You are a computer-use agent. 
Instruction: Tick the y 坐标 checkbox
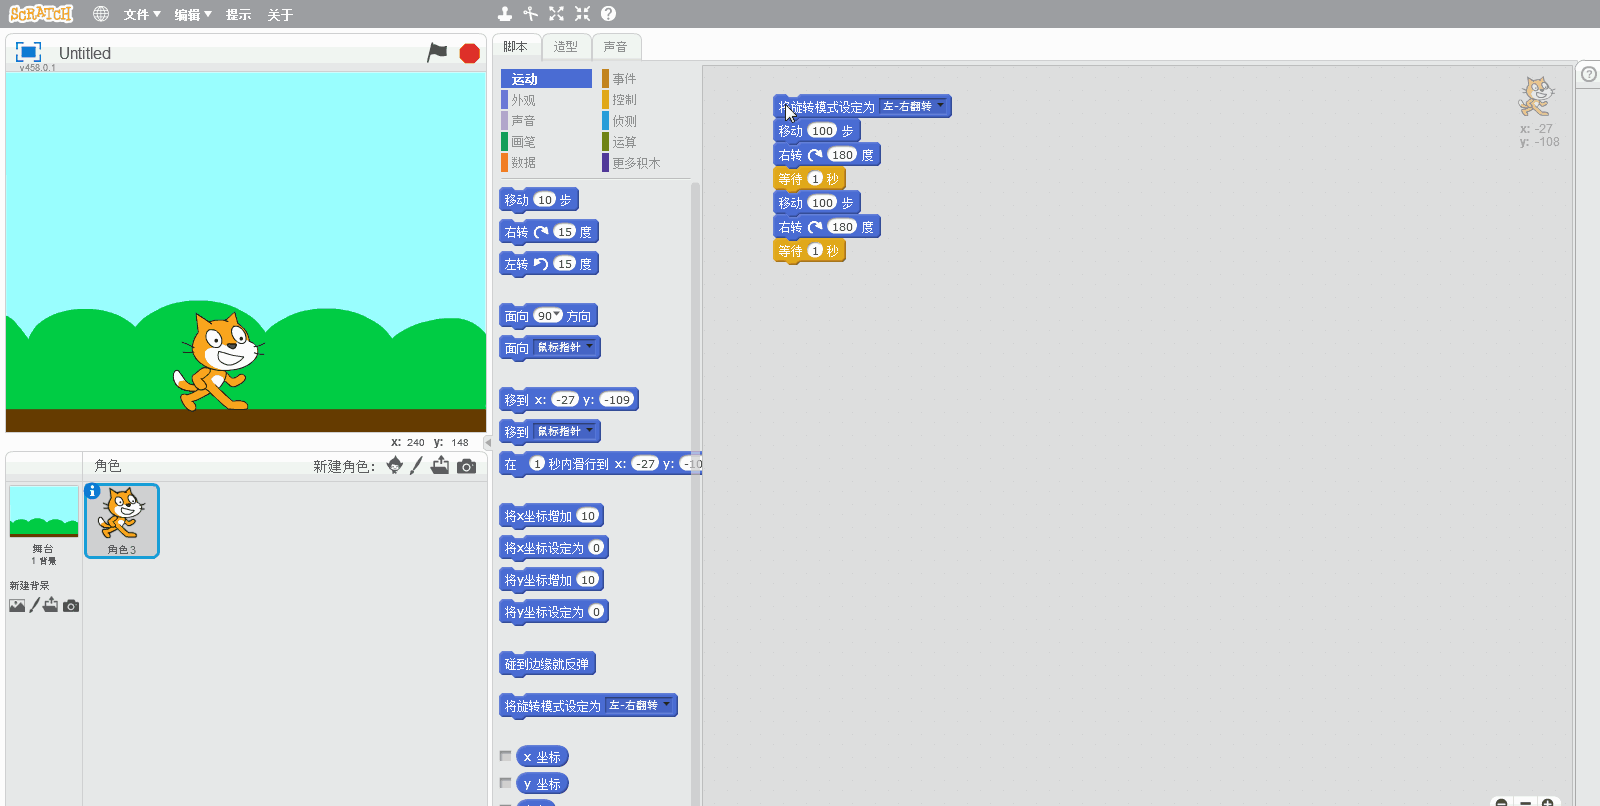click(506, 784)
